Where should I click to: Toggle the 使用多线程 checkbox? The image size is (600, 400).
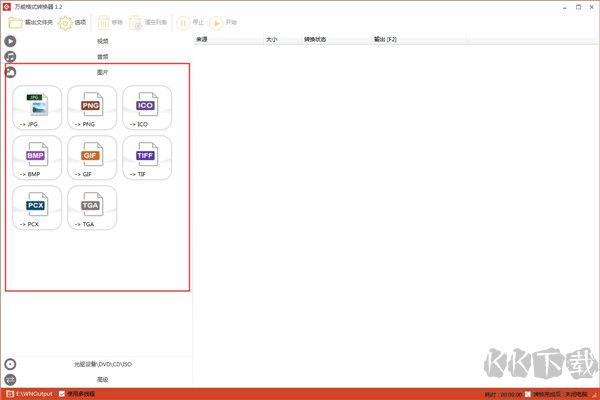click(x=62, y=394)
